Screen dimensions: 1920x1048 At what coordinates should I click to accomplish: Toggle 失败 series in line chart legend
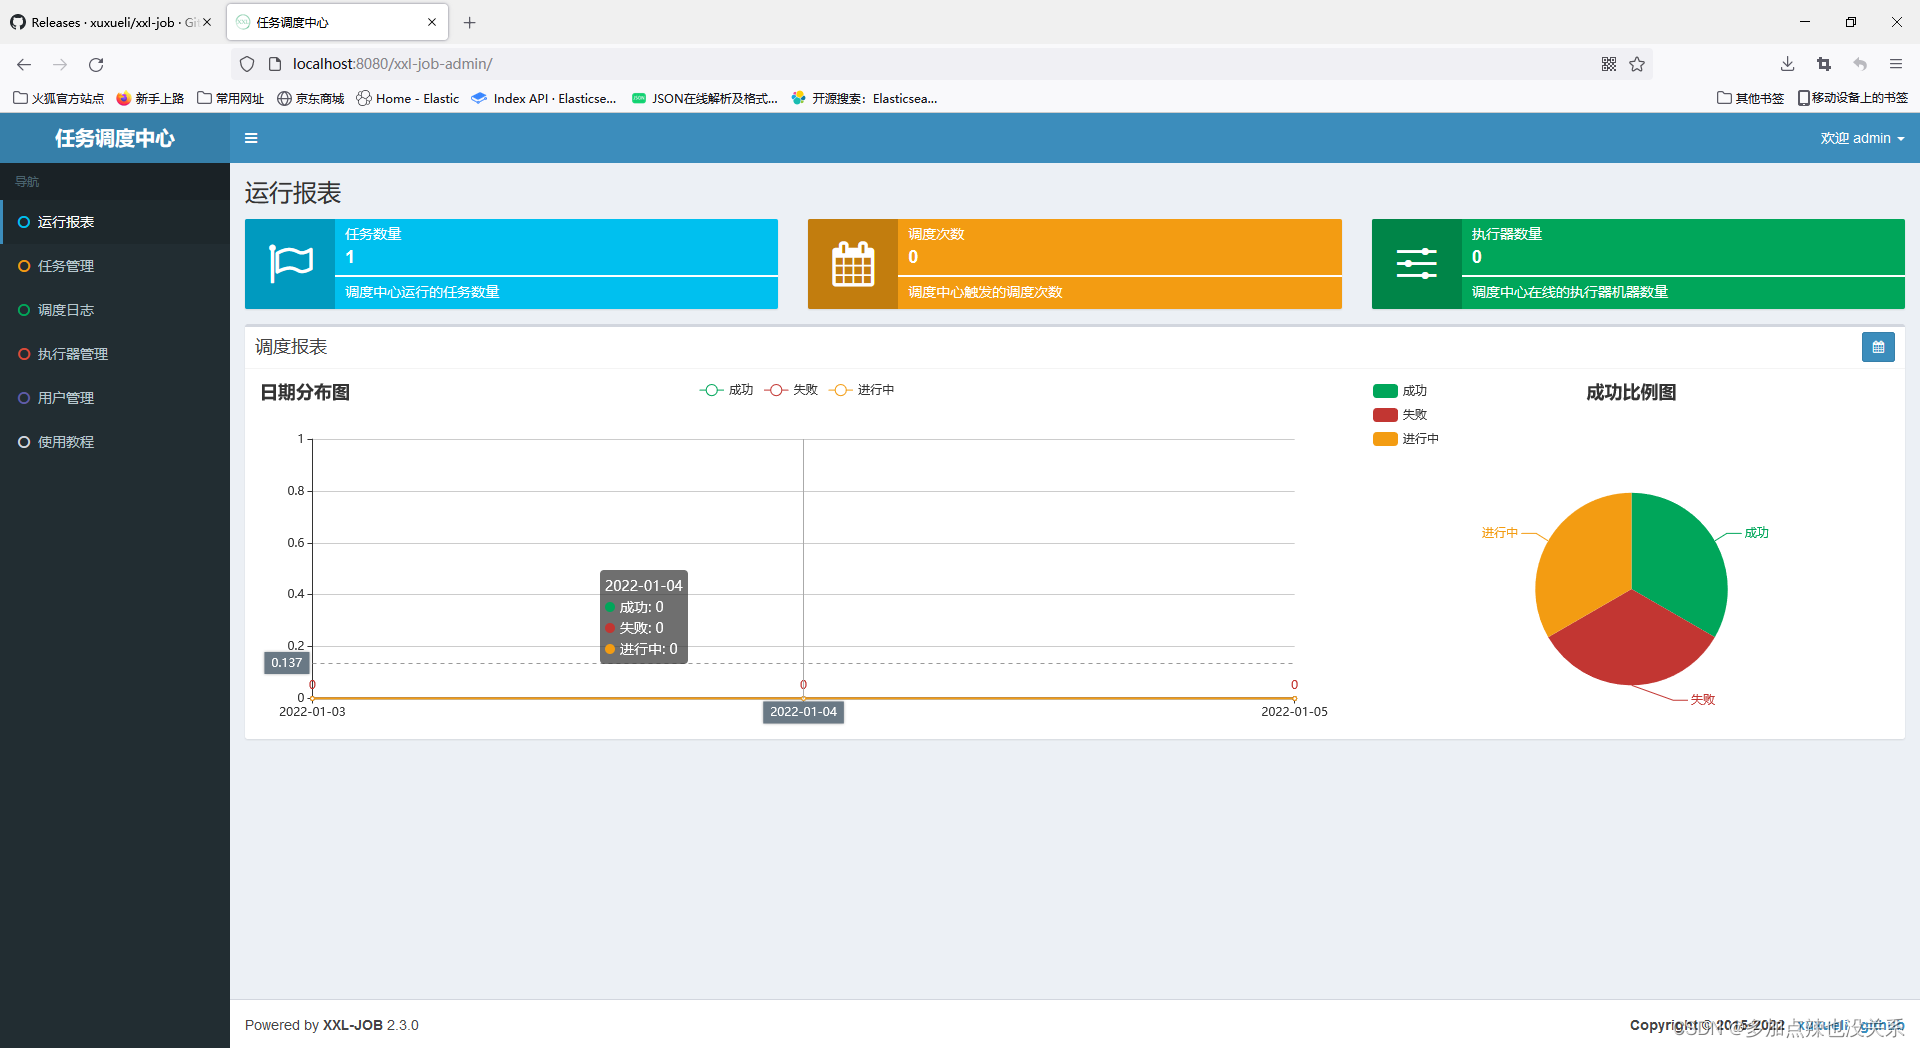(x=791, y=390)
